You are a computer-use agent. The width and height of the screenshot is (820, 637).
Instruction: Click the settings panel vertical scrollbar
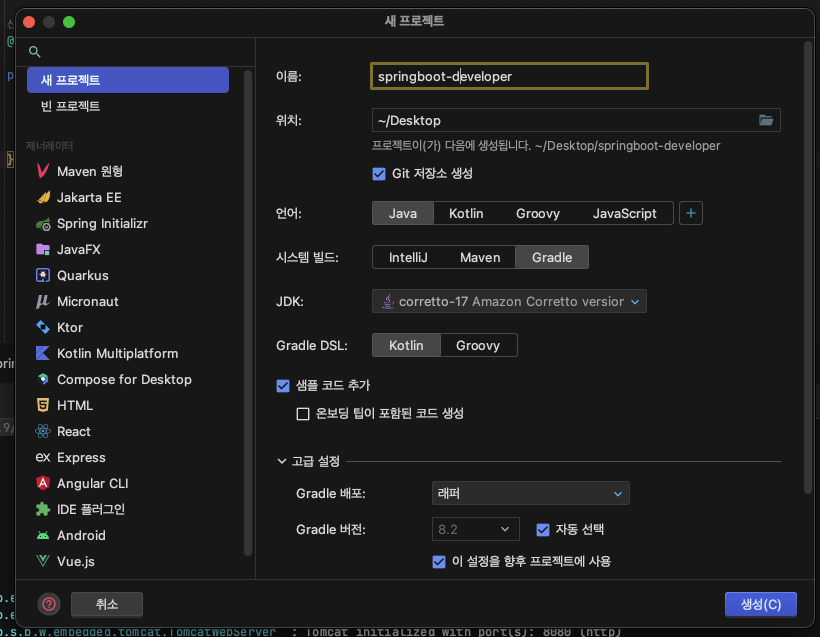(x=807, y=267)
